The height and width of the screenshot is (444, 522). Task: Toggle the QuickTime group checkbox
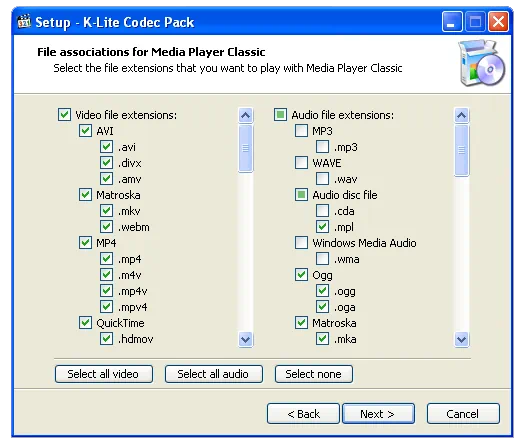(85, 323)
